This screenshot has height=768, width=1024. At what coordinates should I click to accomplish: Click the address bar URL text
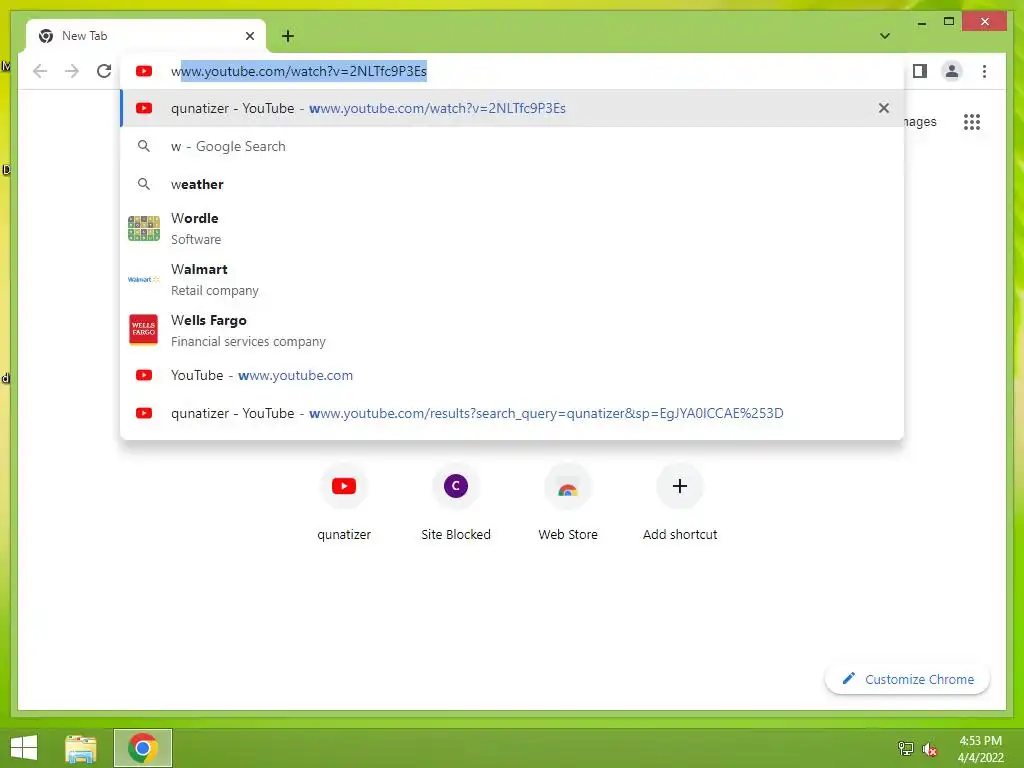[298, 71]
